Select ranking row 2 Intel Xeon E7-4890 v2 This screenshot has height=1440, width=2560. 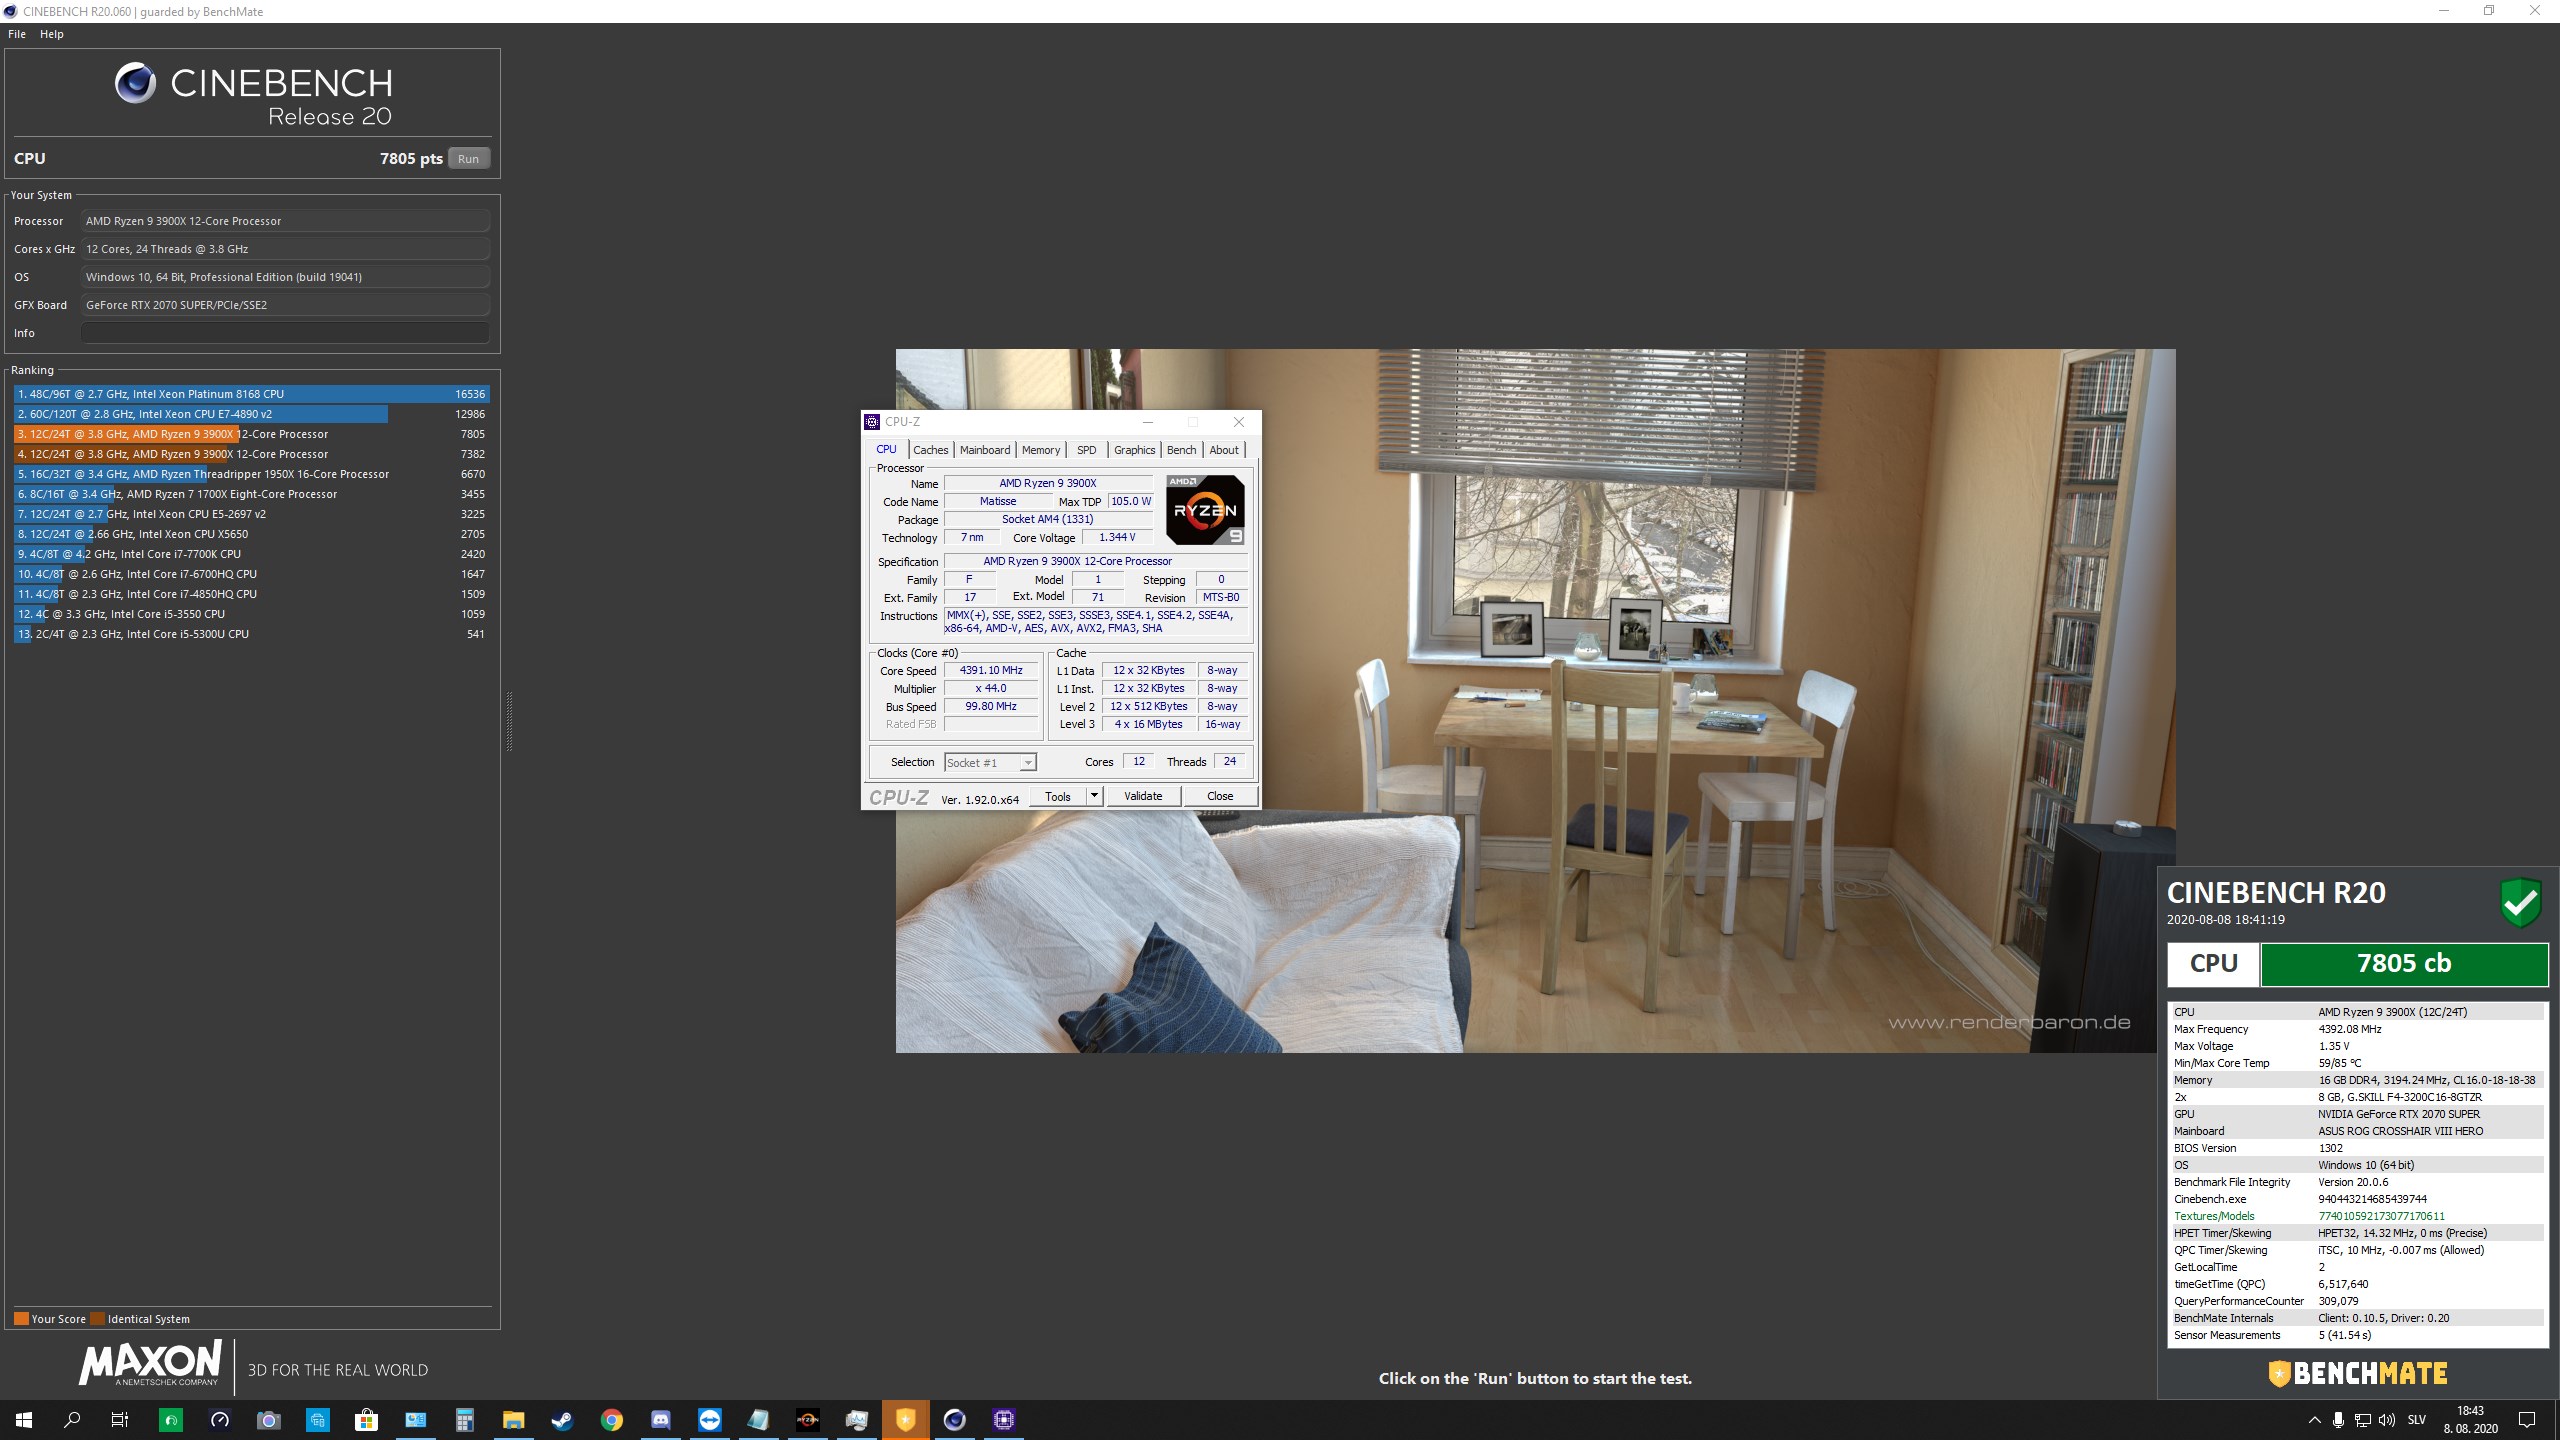pos(252,414)
